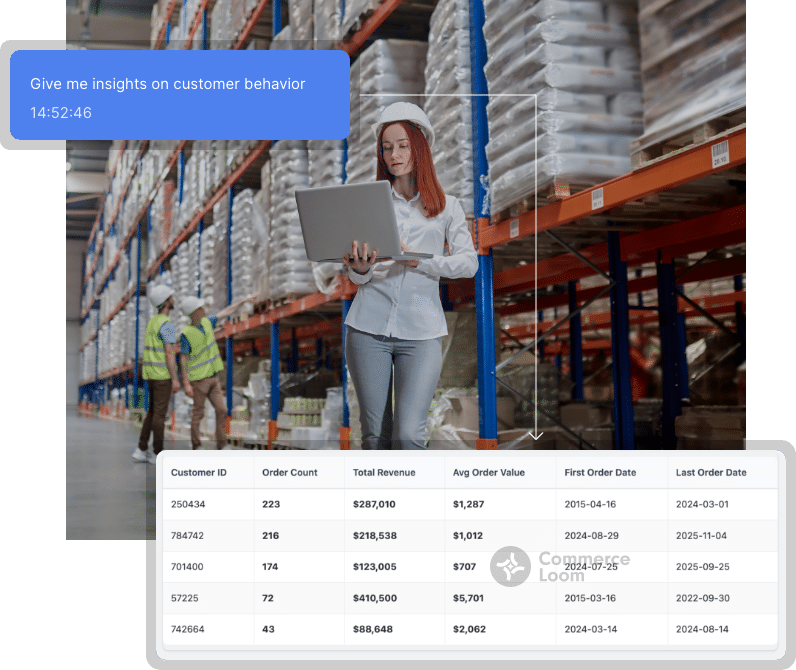
Task: Select the Total Revenue column header
Action: coord(384,473)
